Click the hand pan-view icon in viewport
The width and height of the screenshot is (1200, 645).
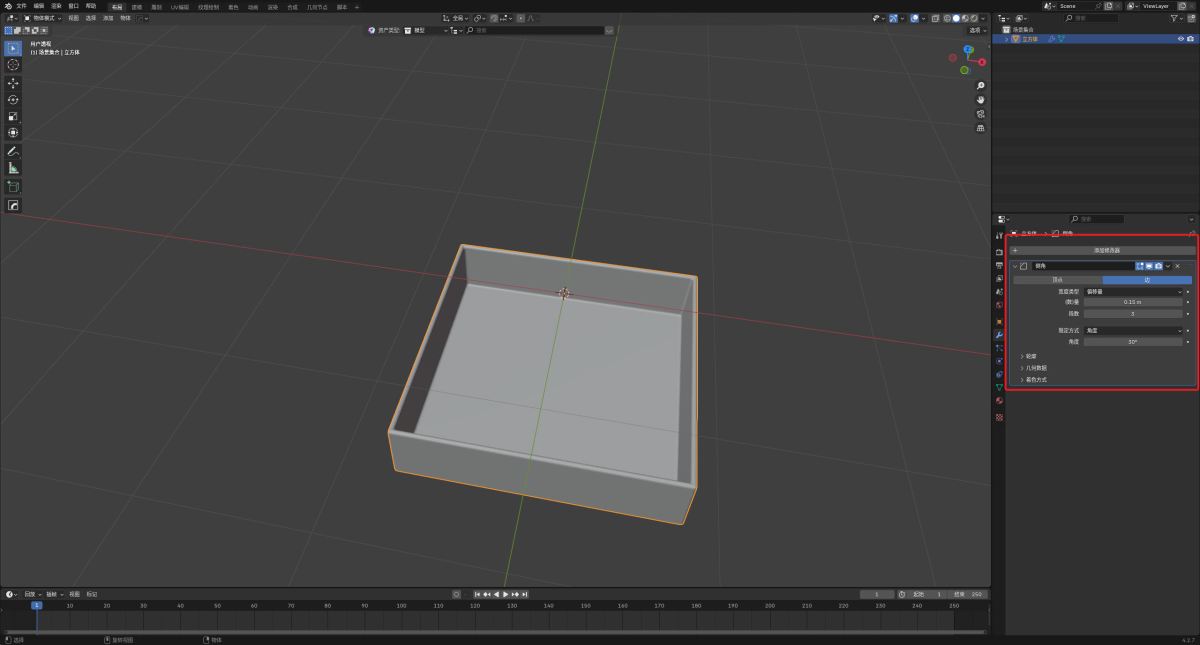pos(980,99)
